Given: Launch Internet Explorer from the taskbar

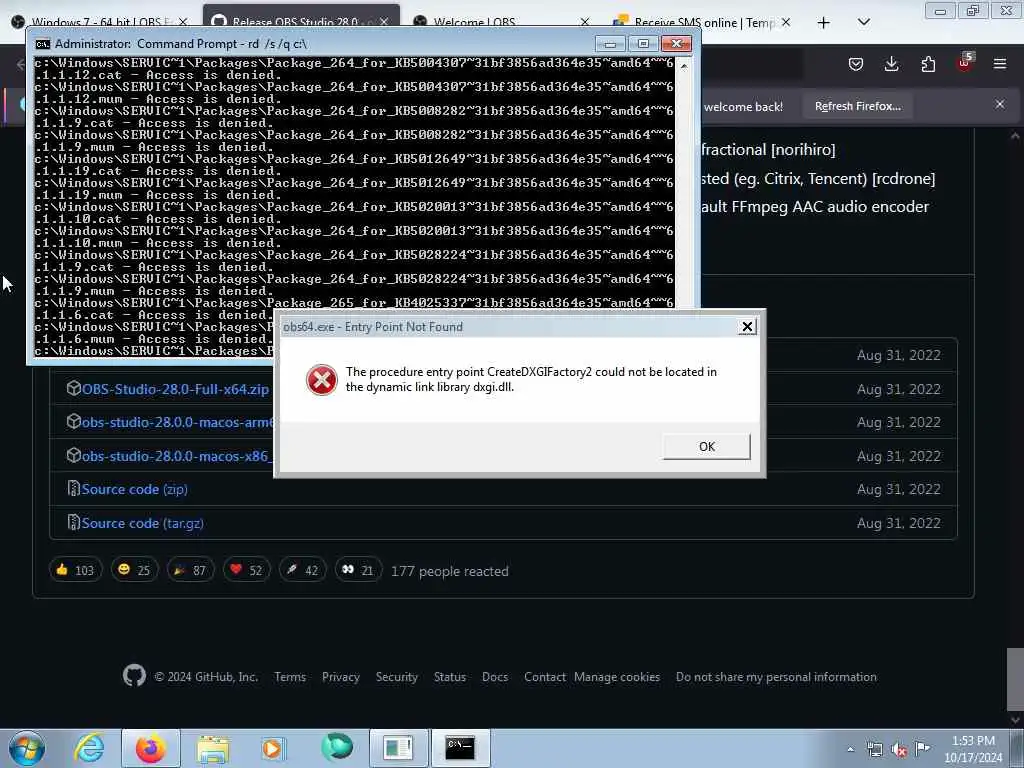Looking at the screenshot, I should (89, 748).
